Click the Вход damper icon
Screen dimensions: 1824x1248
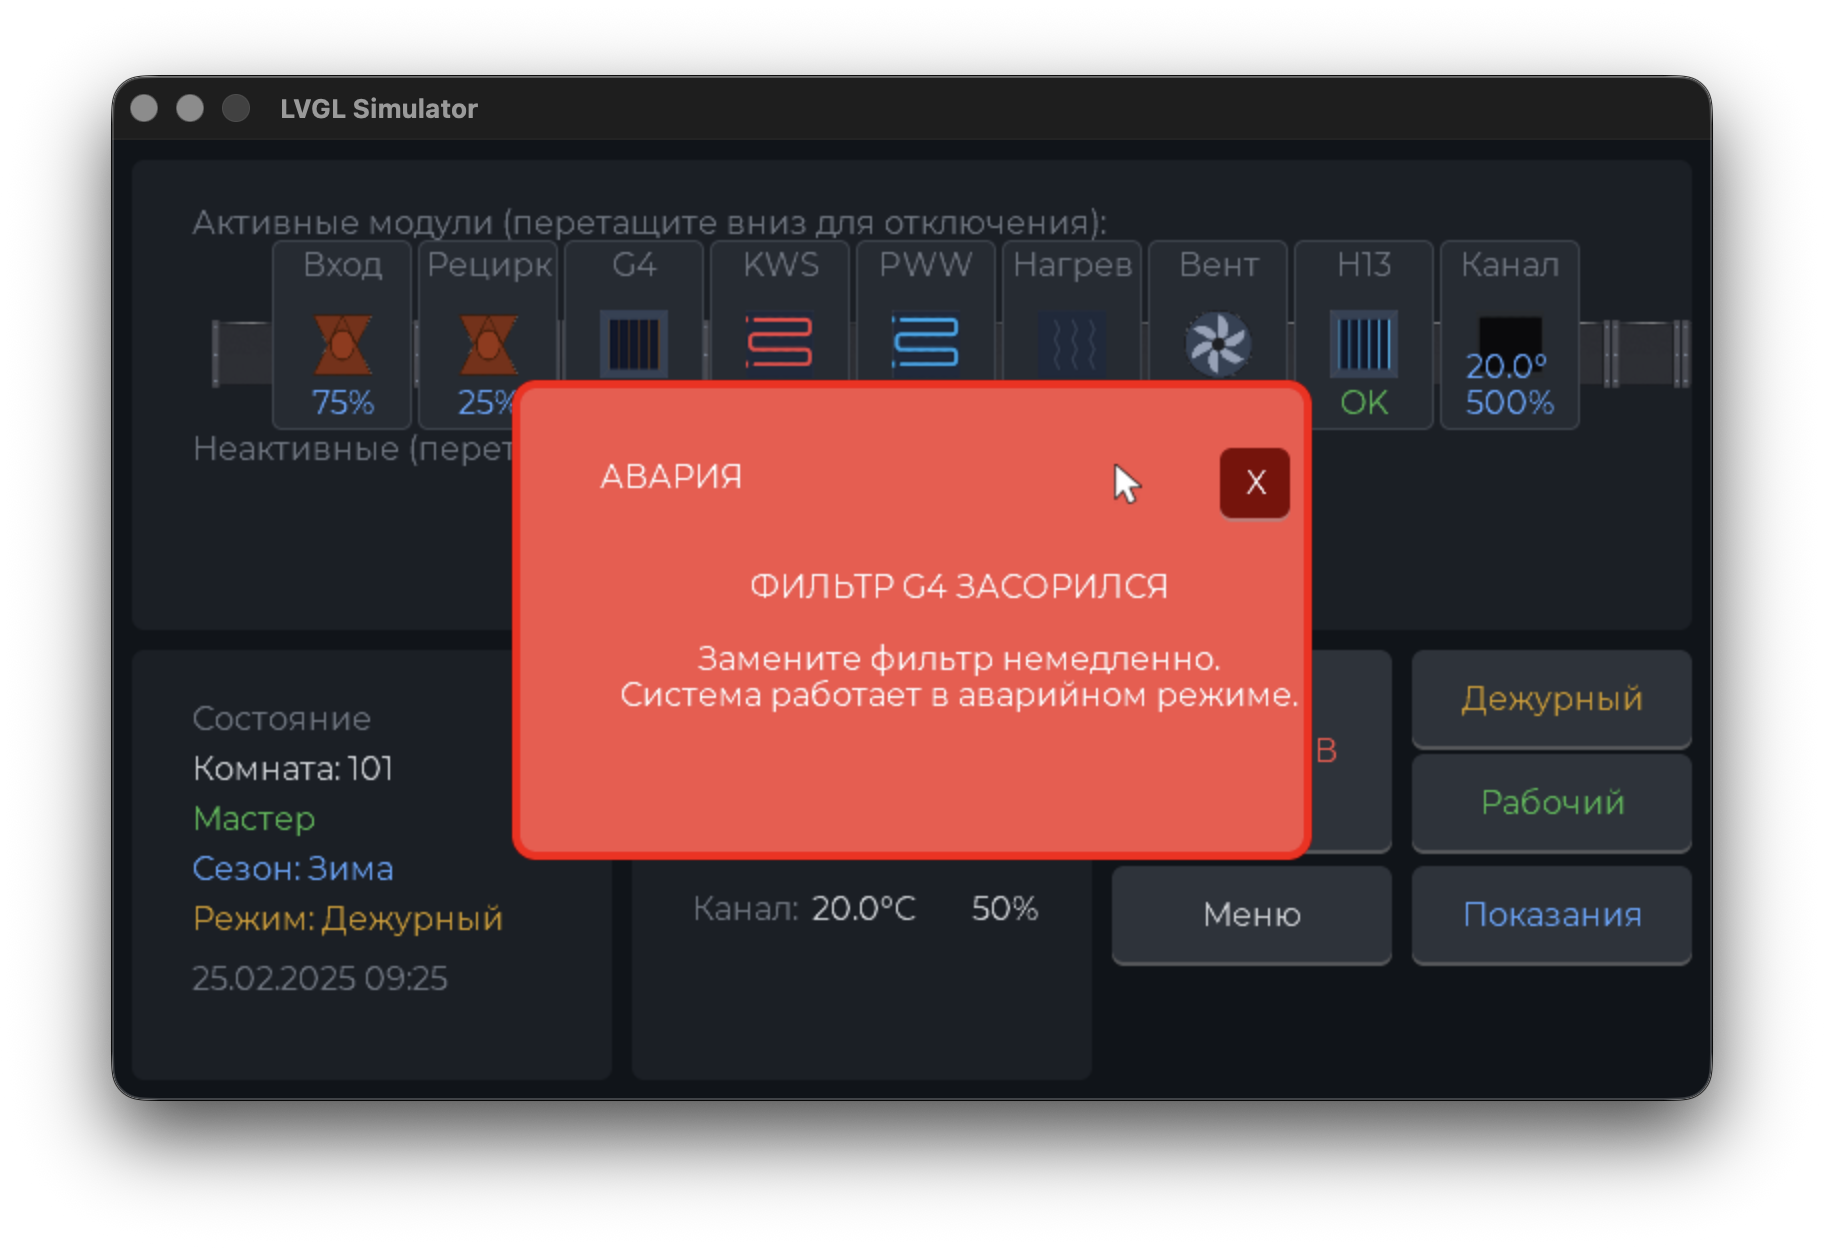(x=342, y=344)
